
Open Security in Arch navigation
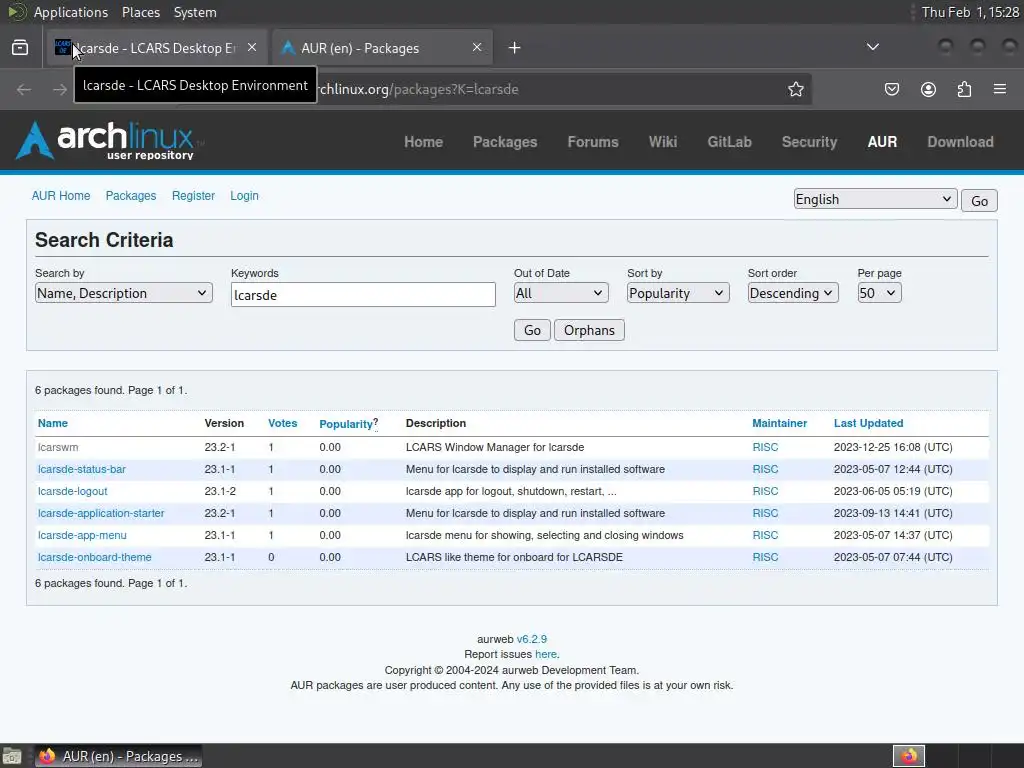(x=809, y=142)
